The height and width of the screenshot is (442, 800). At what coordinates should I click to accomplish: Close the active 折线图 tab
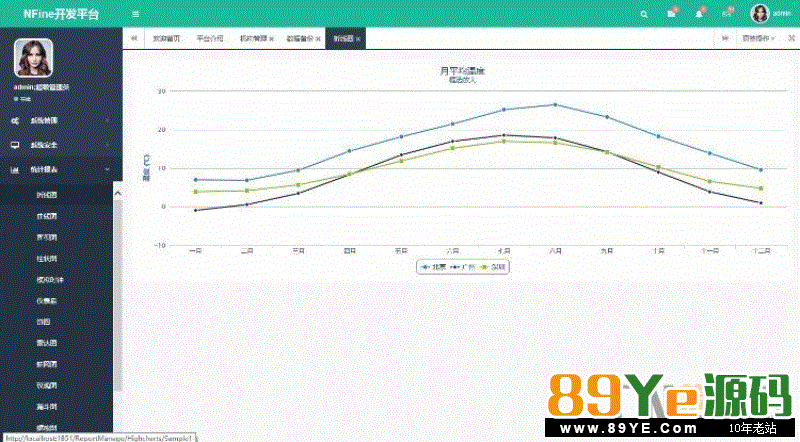(360, 39)
